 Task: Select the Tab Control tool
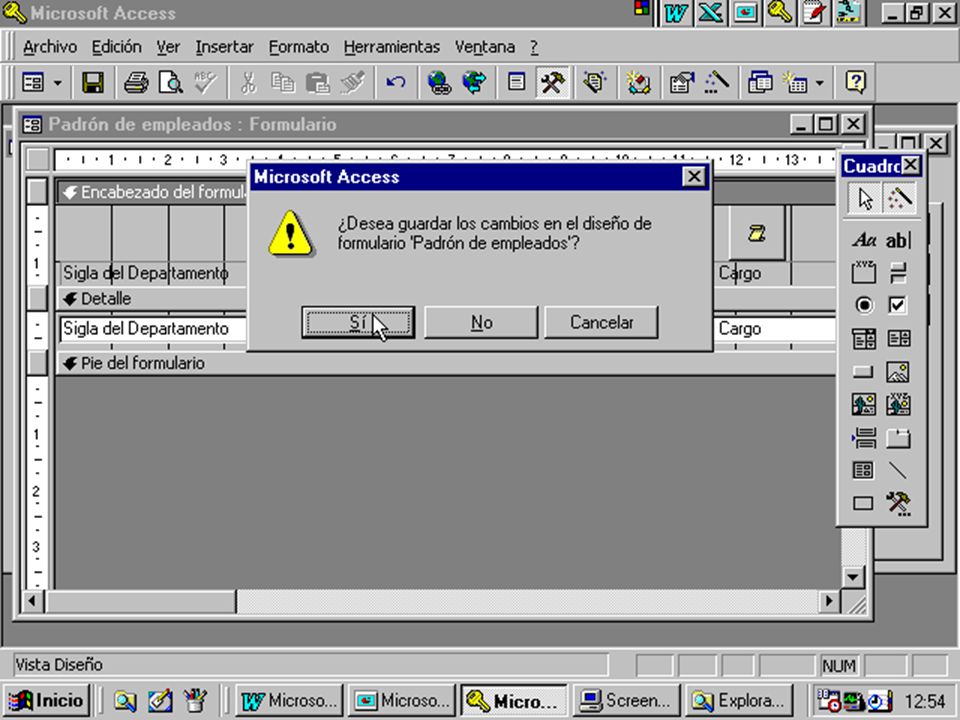point(898,438)
